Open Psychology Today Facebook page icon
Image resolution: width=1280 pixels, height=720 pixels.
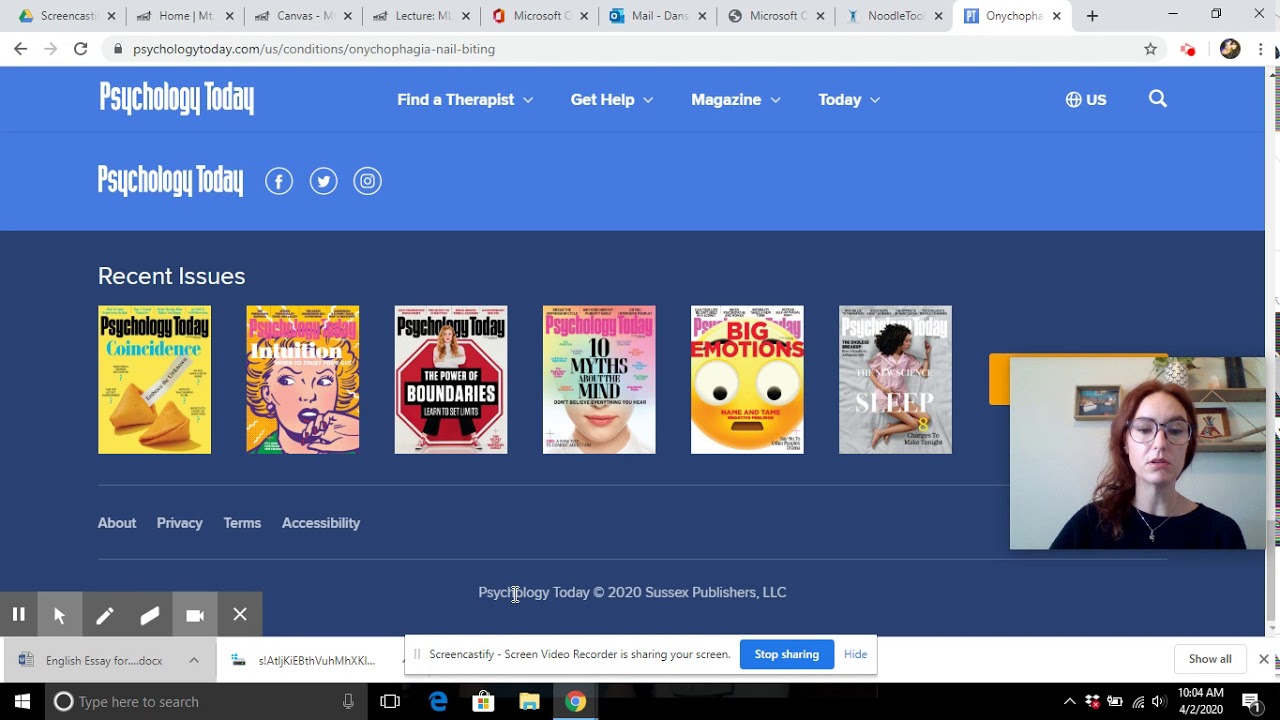pyautogui.click(x=279, y=181)
